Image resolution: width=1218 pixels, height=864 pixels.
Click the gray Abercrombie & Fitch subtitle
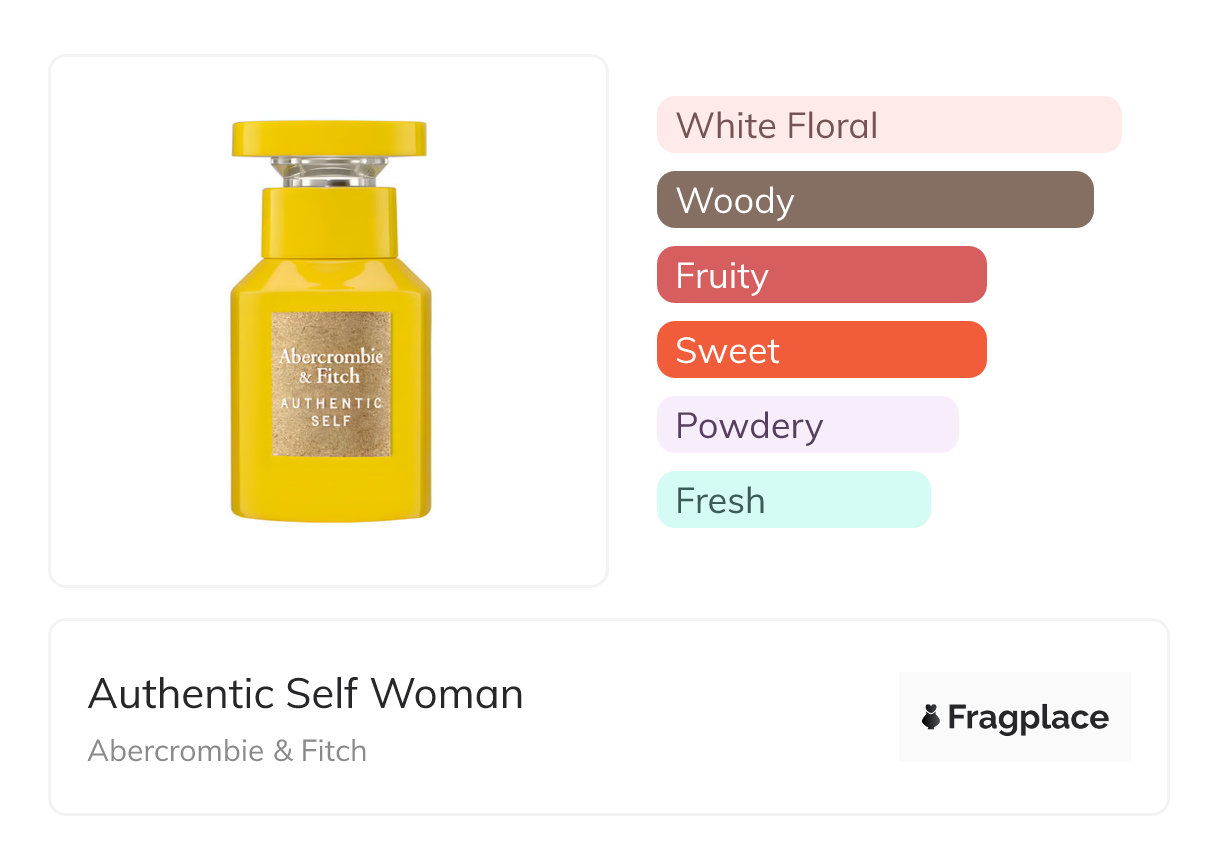click(x=227, y=751)
